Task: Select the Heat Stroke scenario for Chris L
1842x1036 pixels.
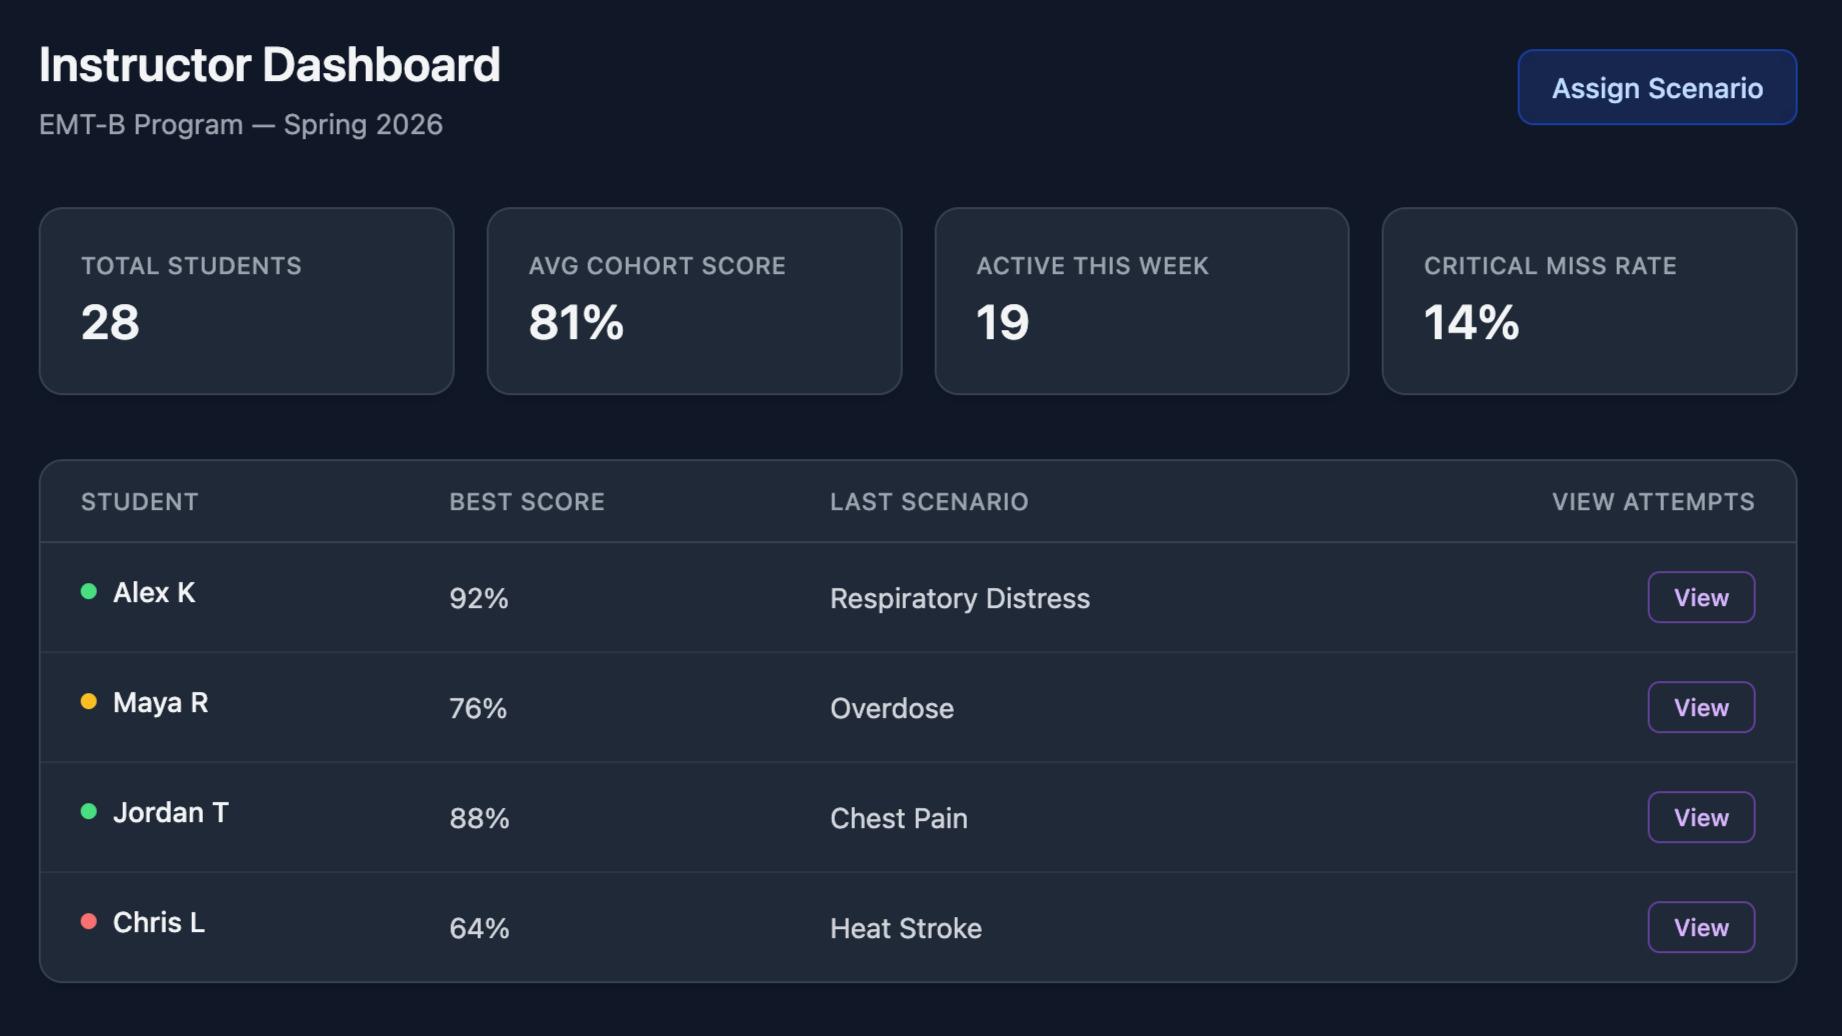Action: click(x=904, y=927)
